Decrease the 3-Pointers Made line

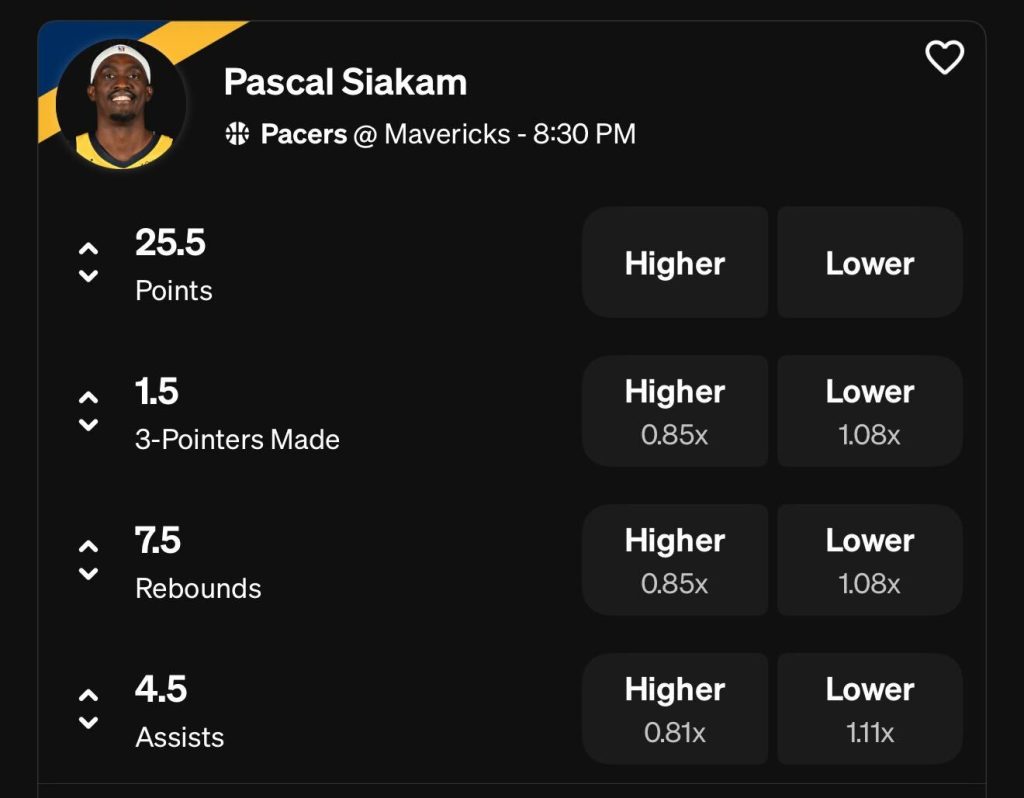pos(88,426)
